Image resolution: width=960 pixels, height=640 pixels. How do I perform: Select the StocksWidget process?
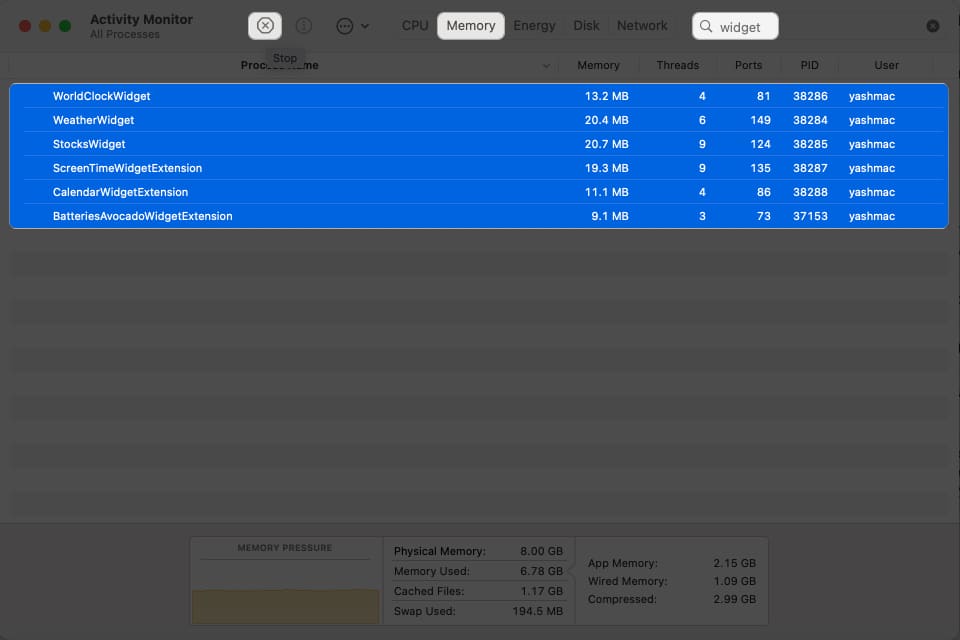click(x=479, y=144)
